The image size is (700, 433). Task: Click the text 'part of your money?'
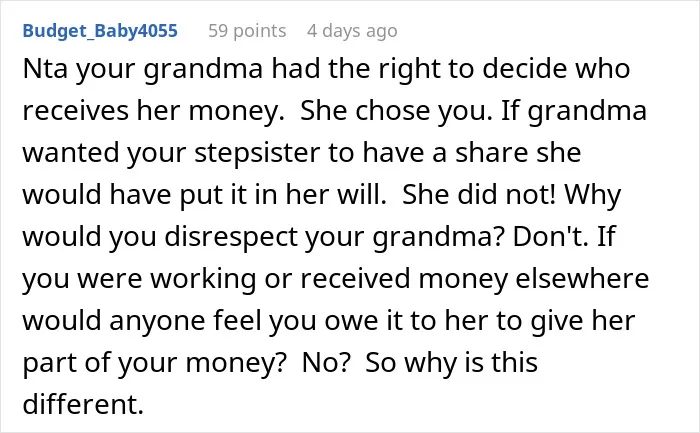(154, 362)
